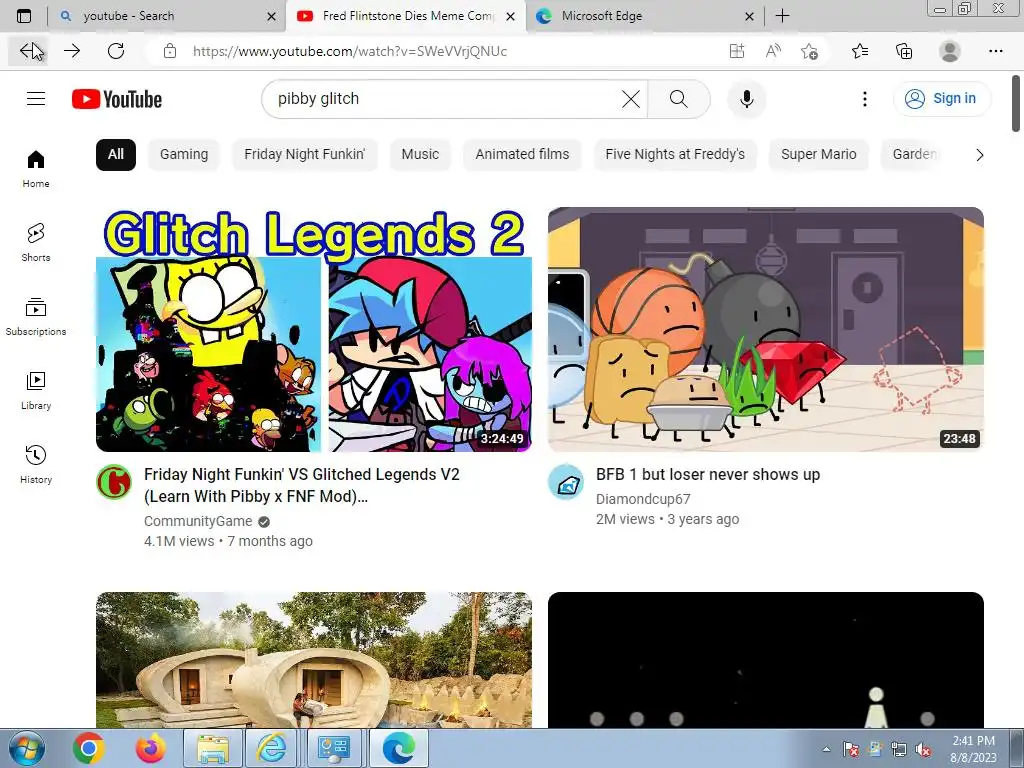1024x768 pixels.
Task: Close the Microsoft Edge tab
Action: coord(750,16)
